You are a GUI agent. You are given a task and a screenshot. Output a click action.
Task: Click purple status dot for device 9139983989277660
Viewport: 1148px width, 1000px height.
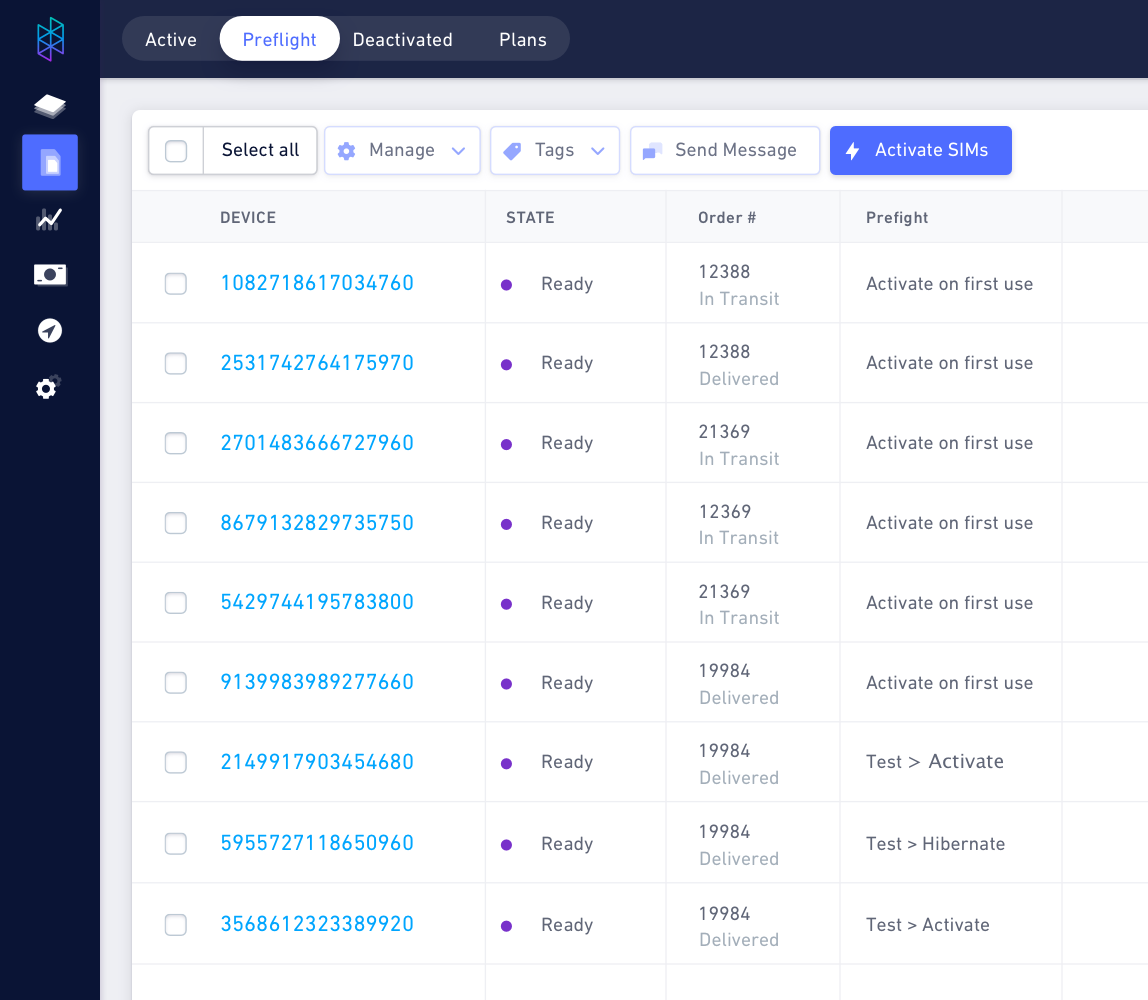506,684
